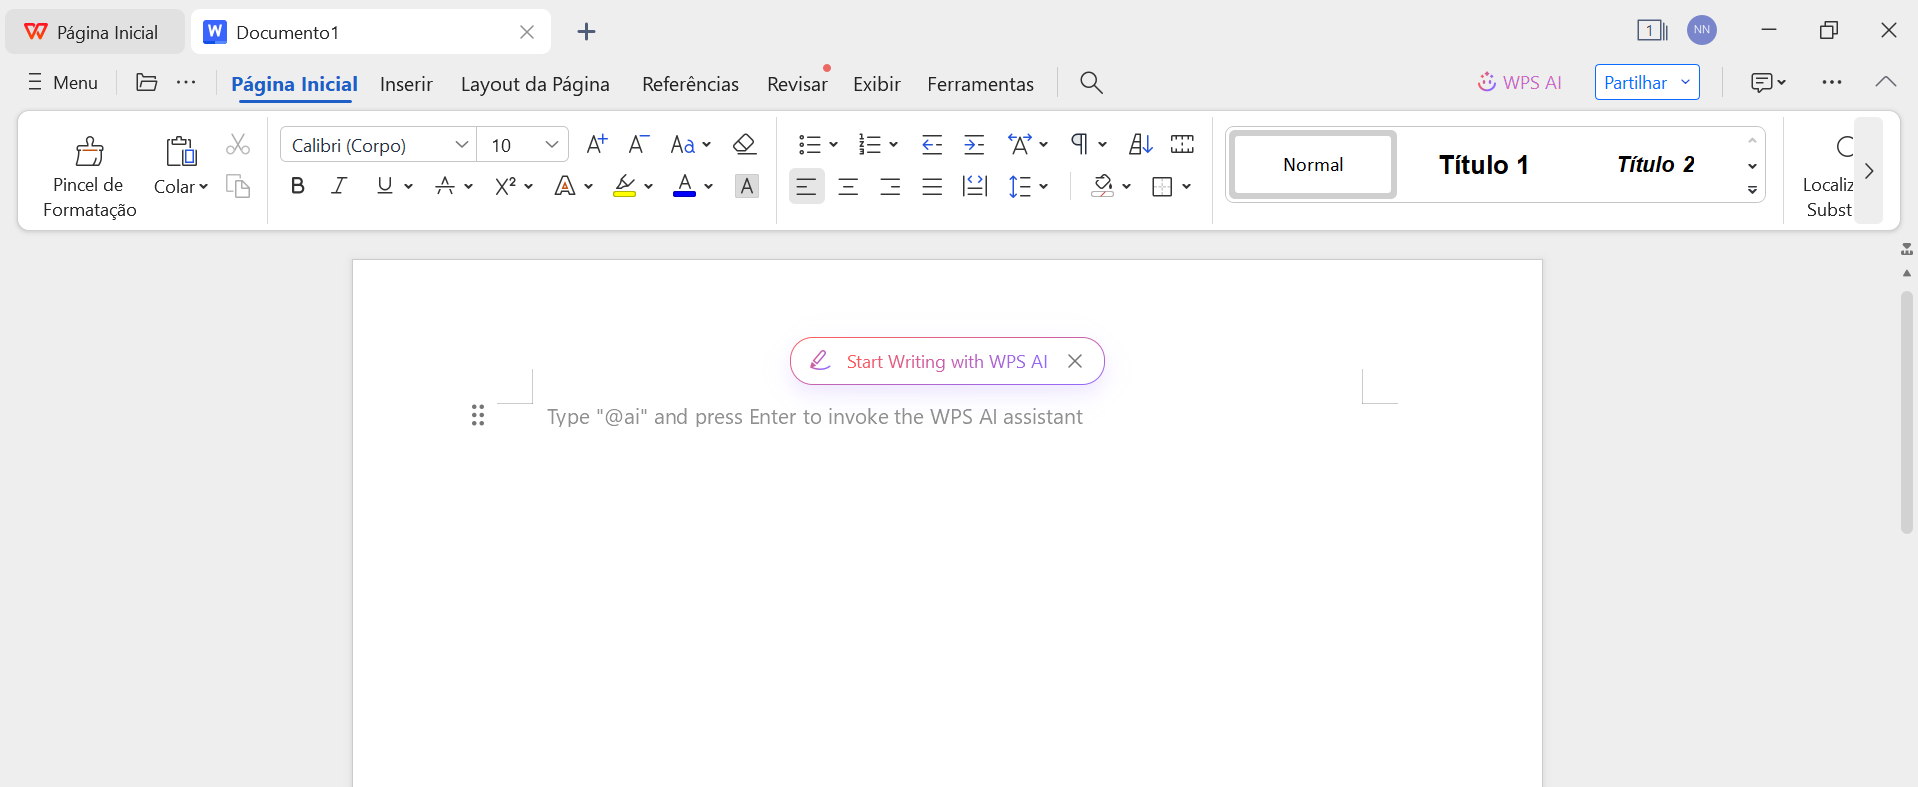Open the change case Aa dropdown
Viewport: 1918px width, 787px height.
[706, 145]
